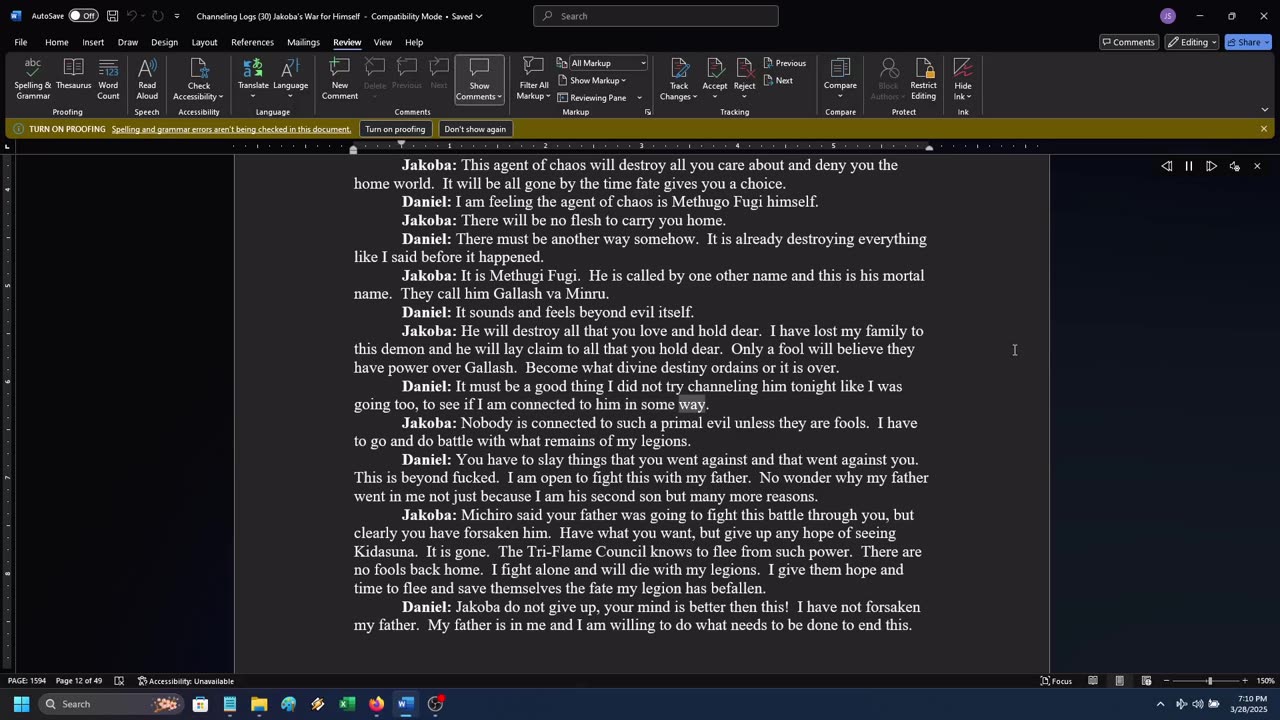The height and width of the screenshot is (720, 1280).
Task: Click the Check Accessibility icon
Action: coord(199,69)
